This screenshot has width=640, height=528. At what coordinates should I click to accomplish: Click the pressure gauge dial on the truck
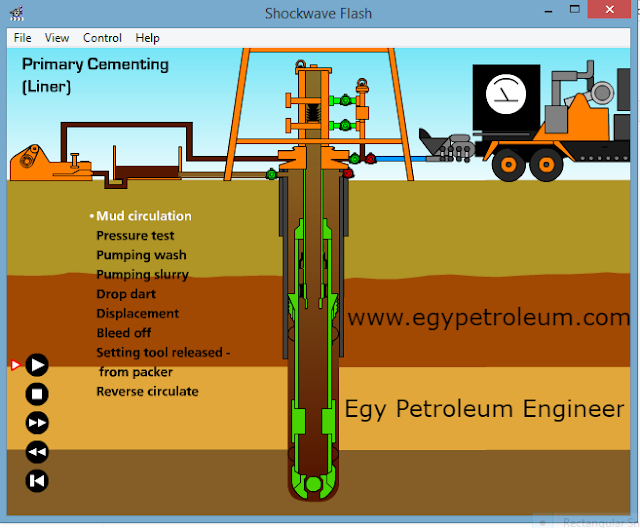coord(506,94)
